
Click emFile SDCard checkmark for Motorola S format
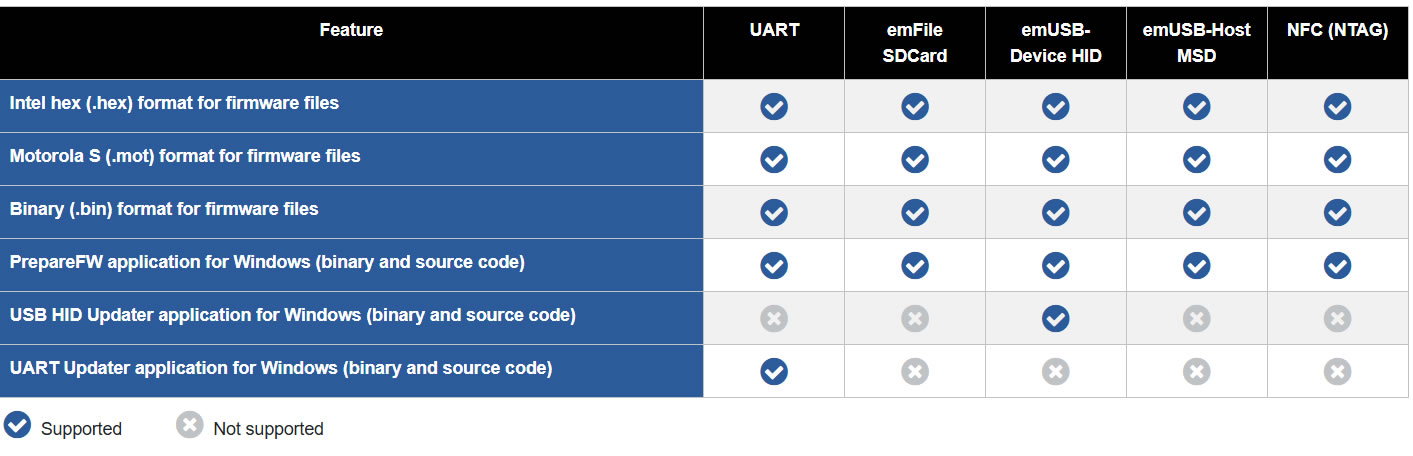point(915,159)
